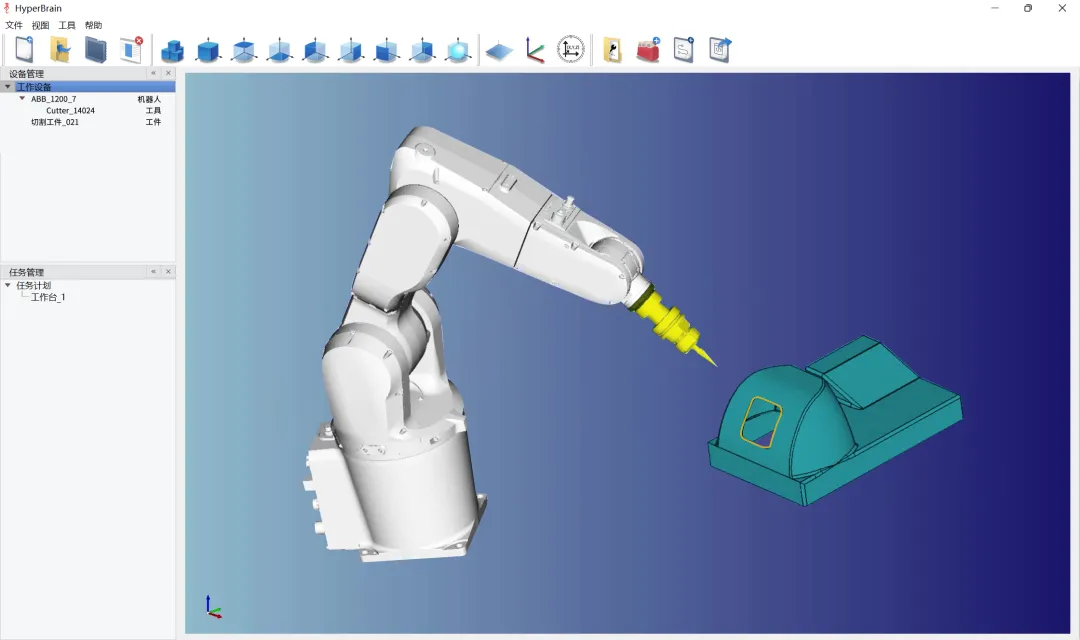1080x640 pixels.
Task: Close the 设备管理 panel
Action: click(x=168, y=73)
